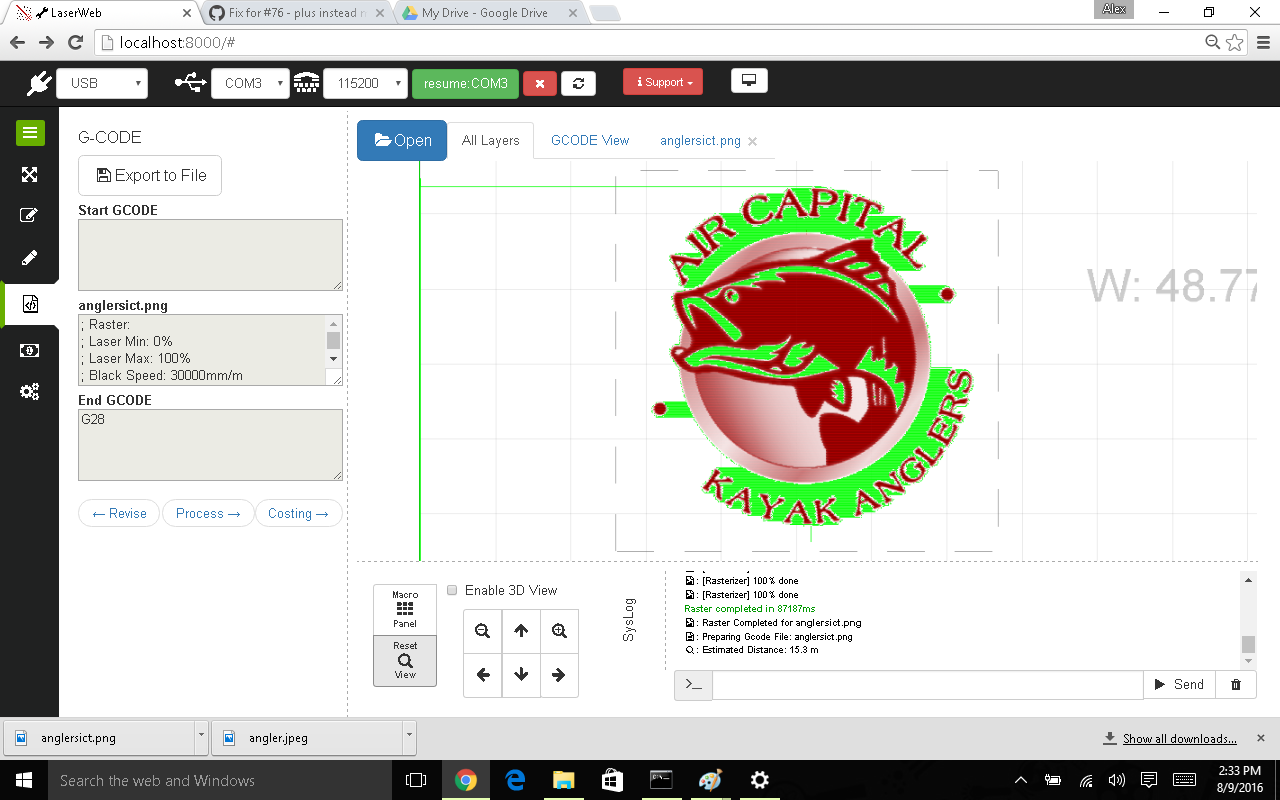This screenshot has height=800, width=1280.
Task: Bookmark this page with star icon
Action: pos(1235,43)
